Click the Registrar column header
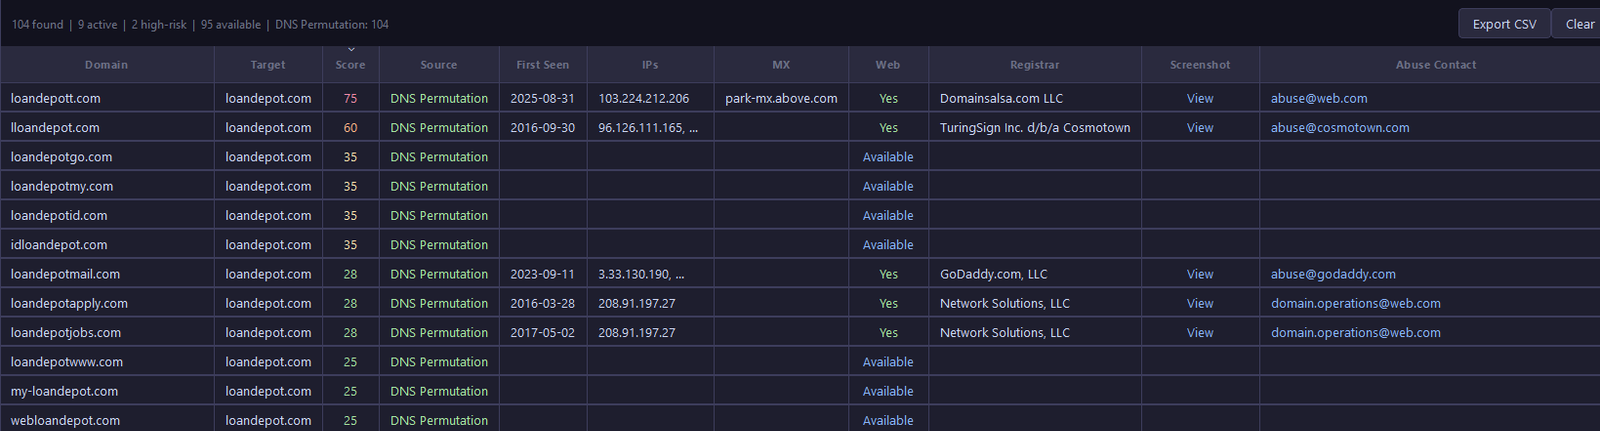1600x431 pixels. click(1035, 64)
